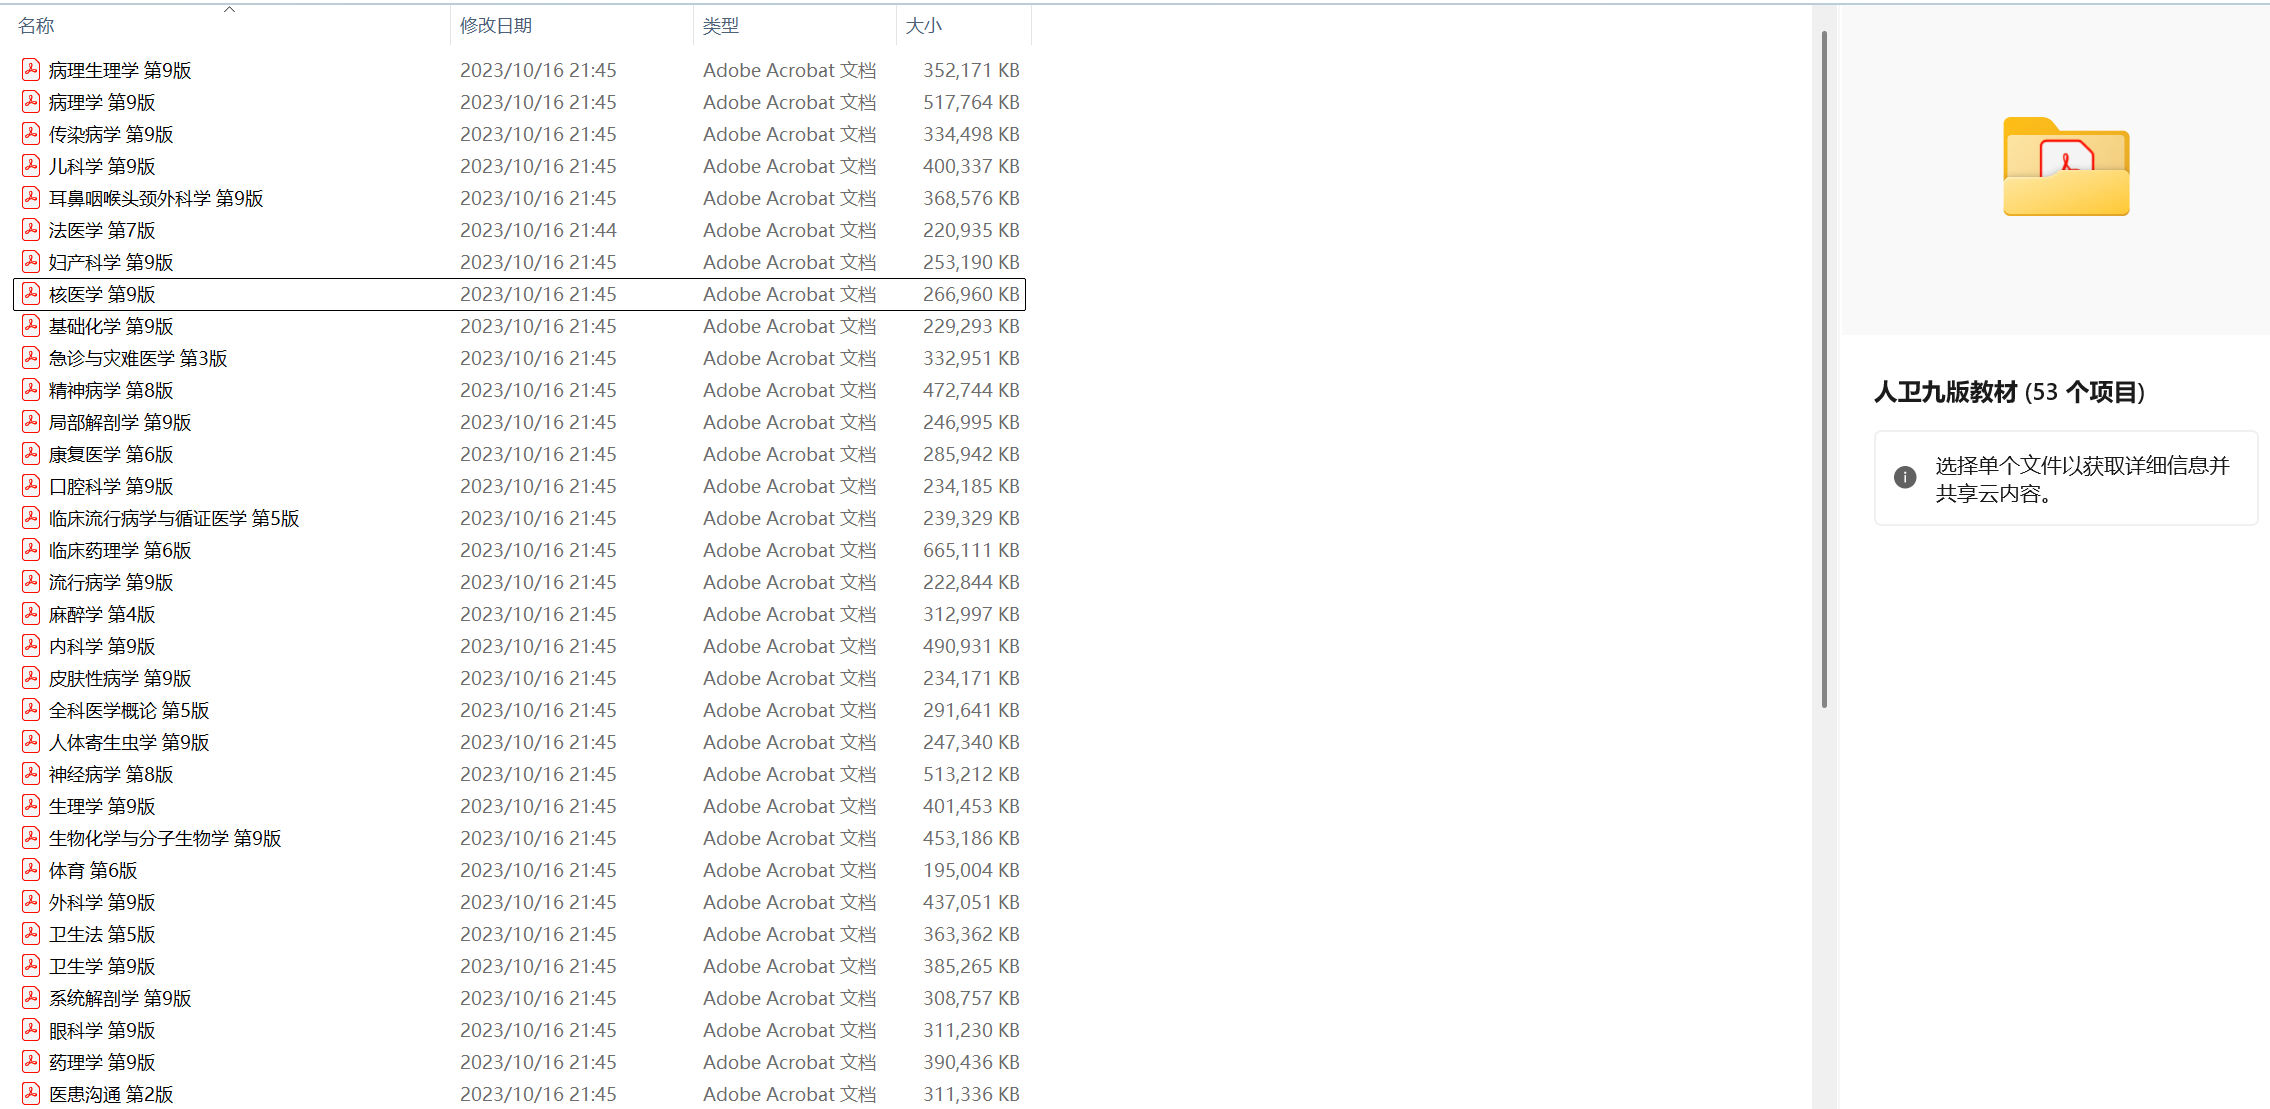
Task: Click the PDF icon for 外科学 第9版
Action: click(x=31, y=902)
